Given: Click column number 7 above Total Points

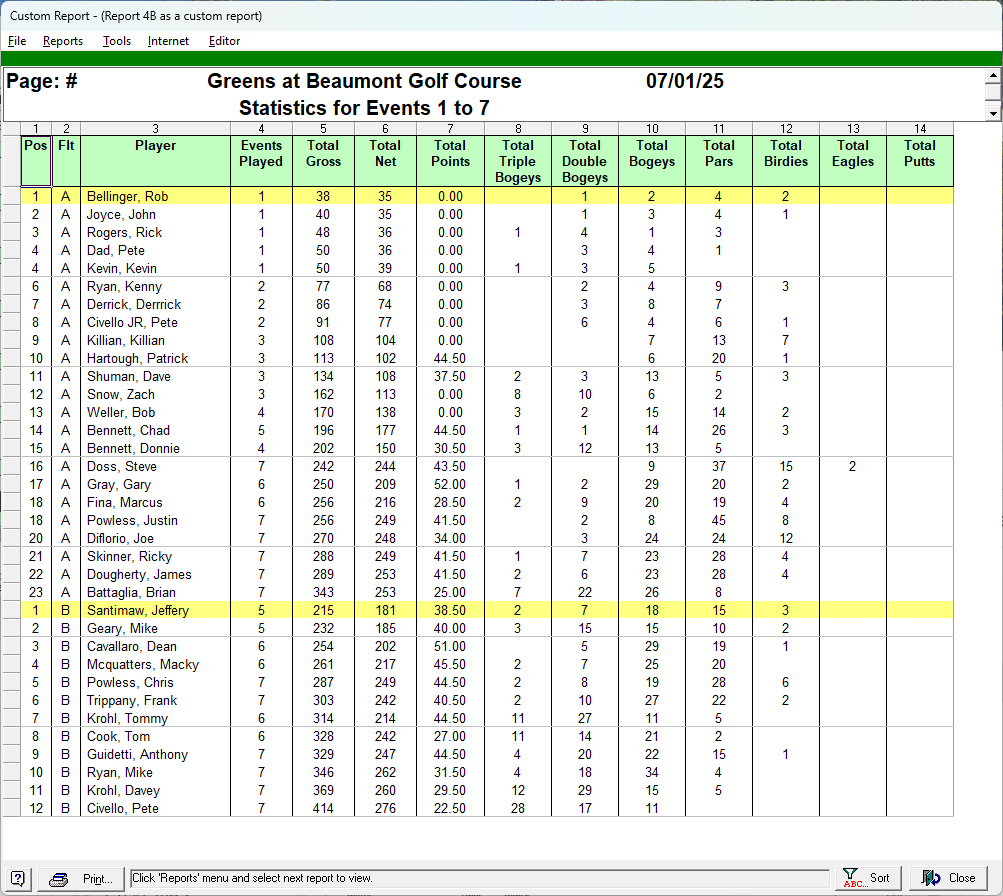Looking at the screenshot, I should tap(450, 128).
